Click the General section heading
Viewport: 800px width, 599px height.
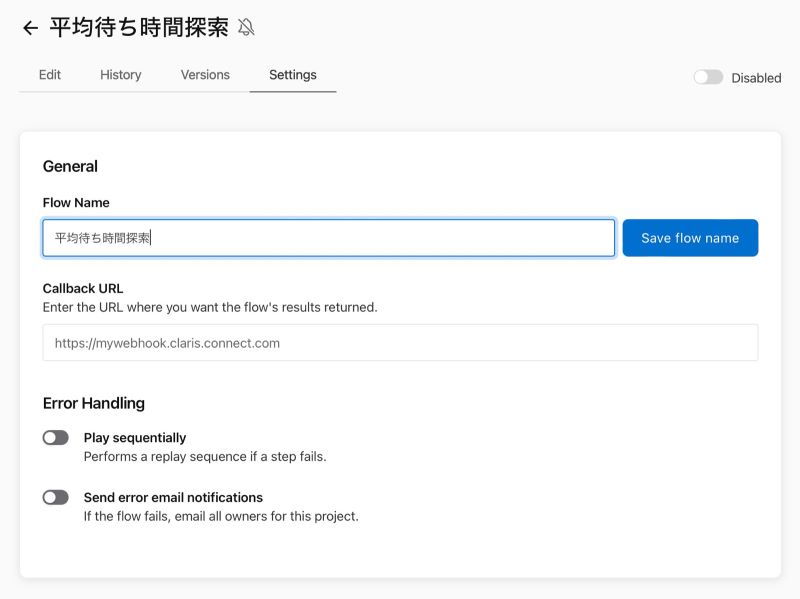[70, 166]
